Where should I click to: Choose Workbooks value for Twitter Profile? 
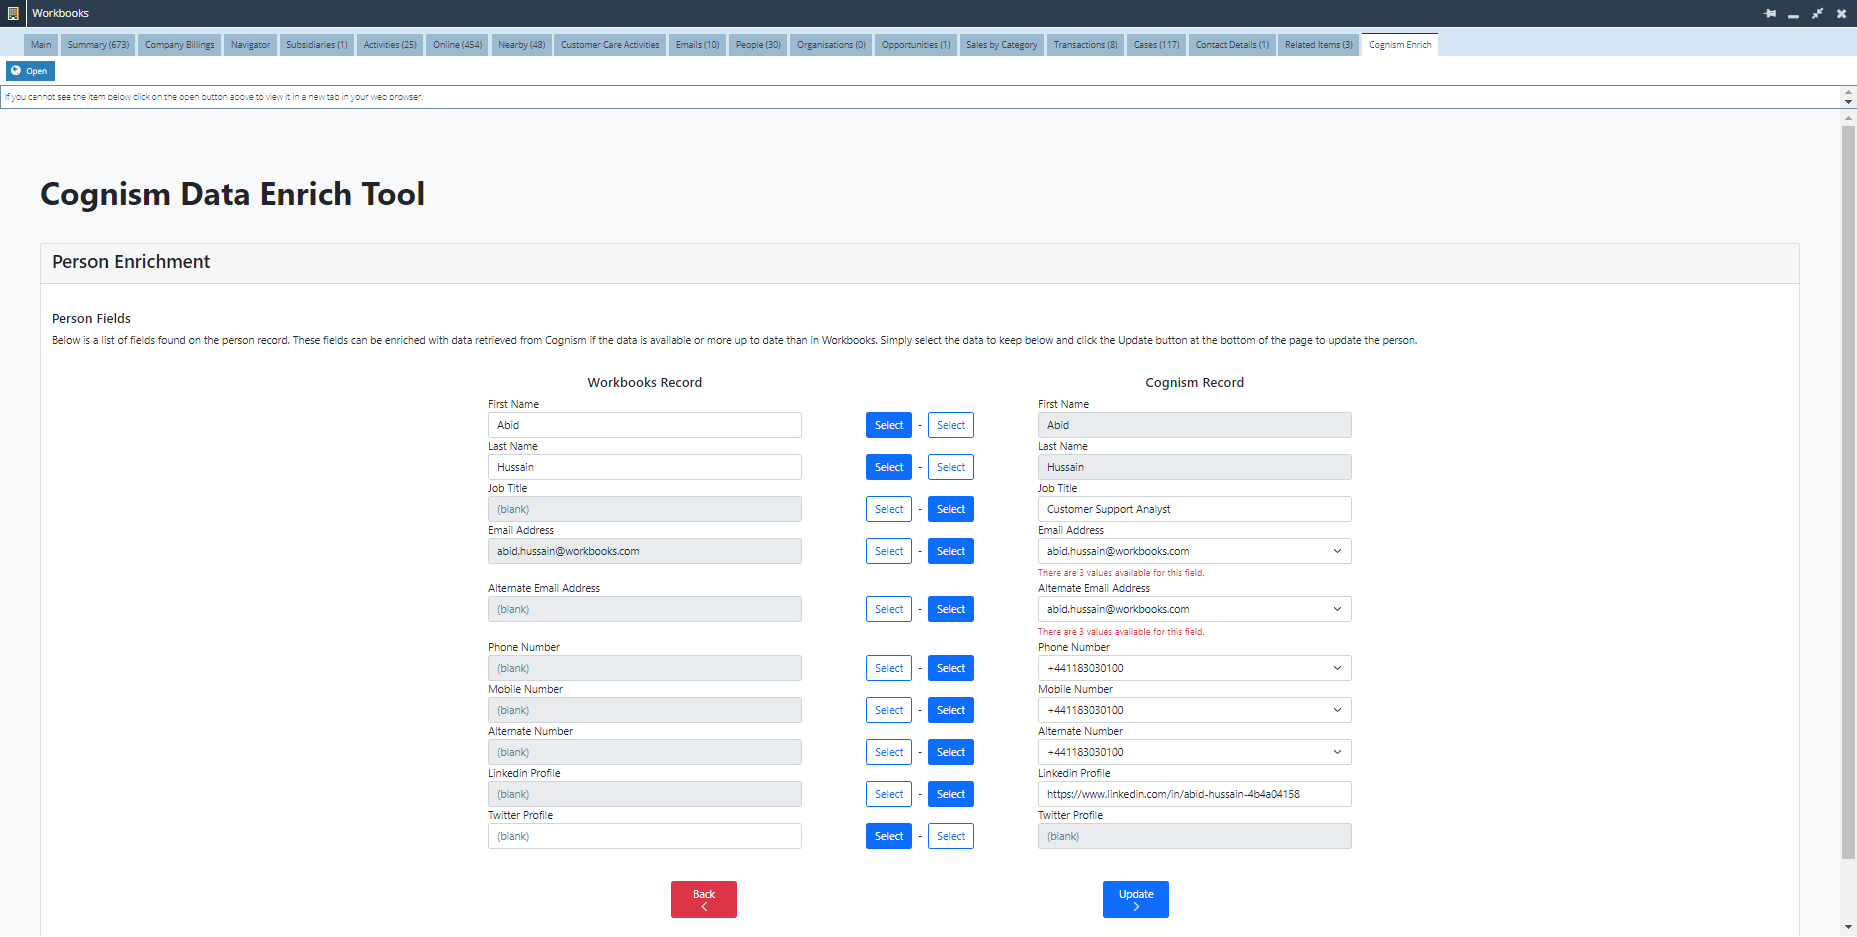(x=889, y=836)
